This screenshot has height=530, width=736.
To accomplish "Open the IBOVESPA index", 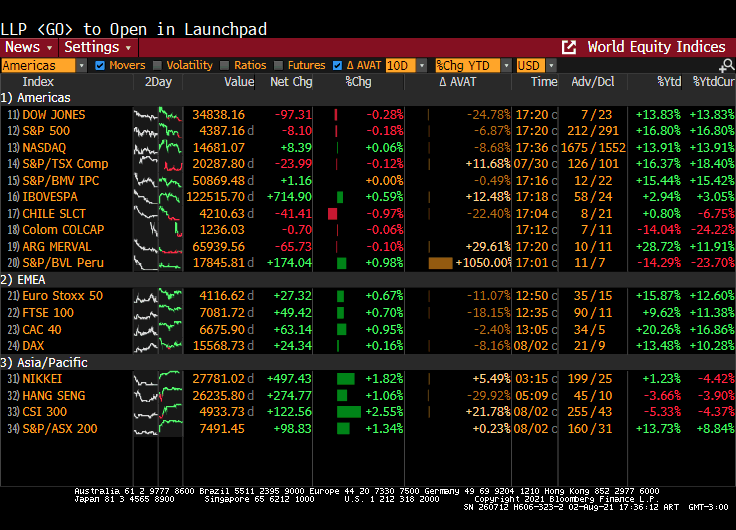I will click(50, 197).
